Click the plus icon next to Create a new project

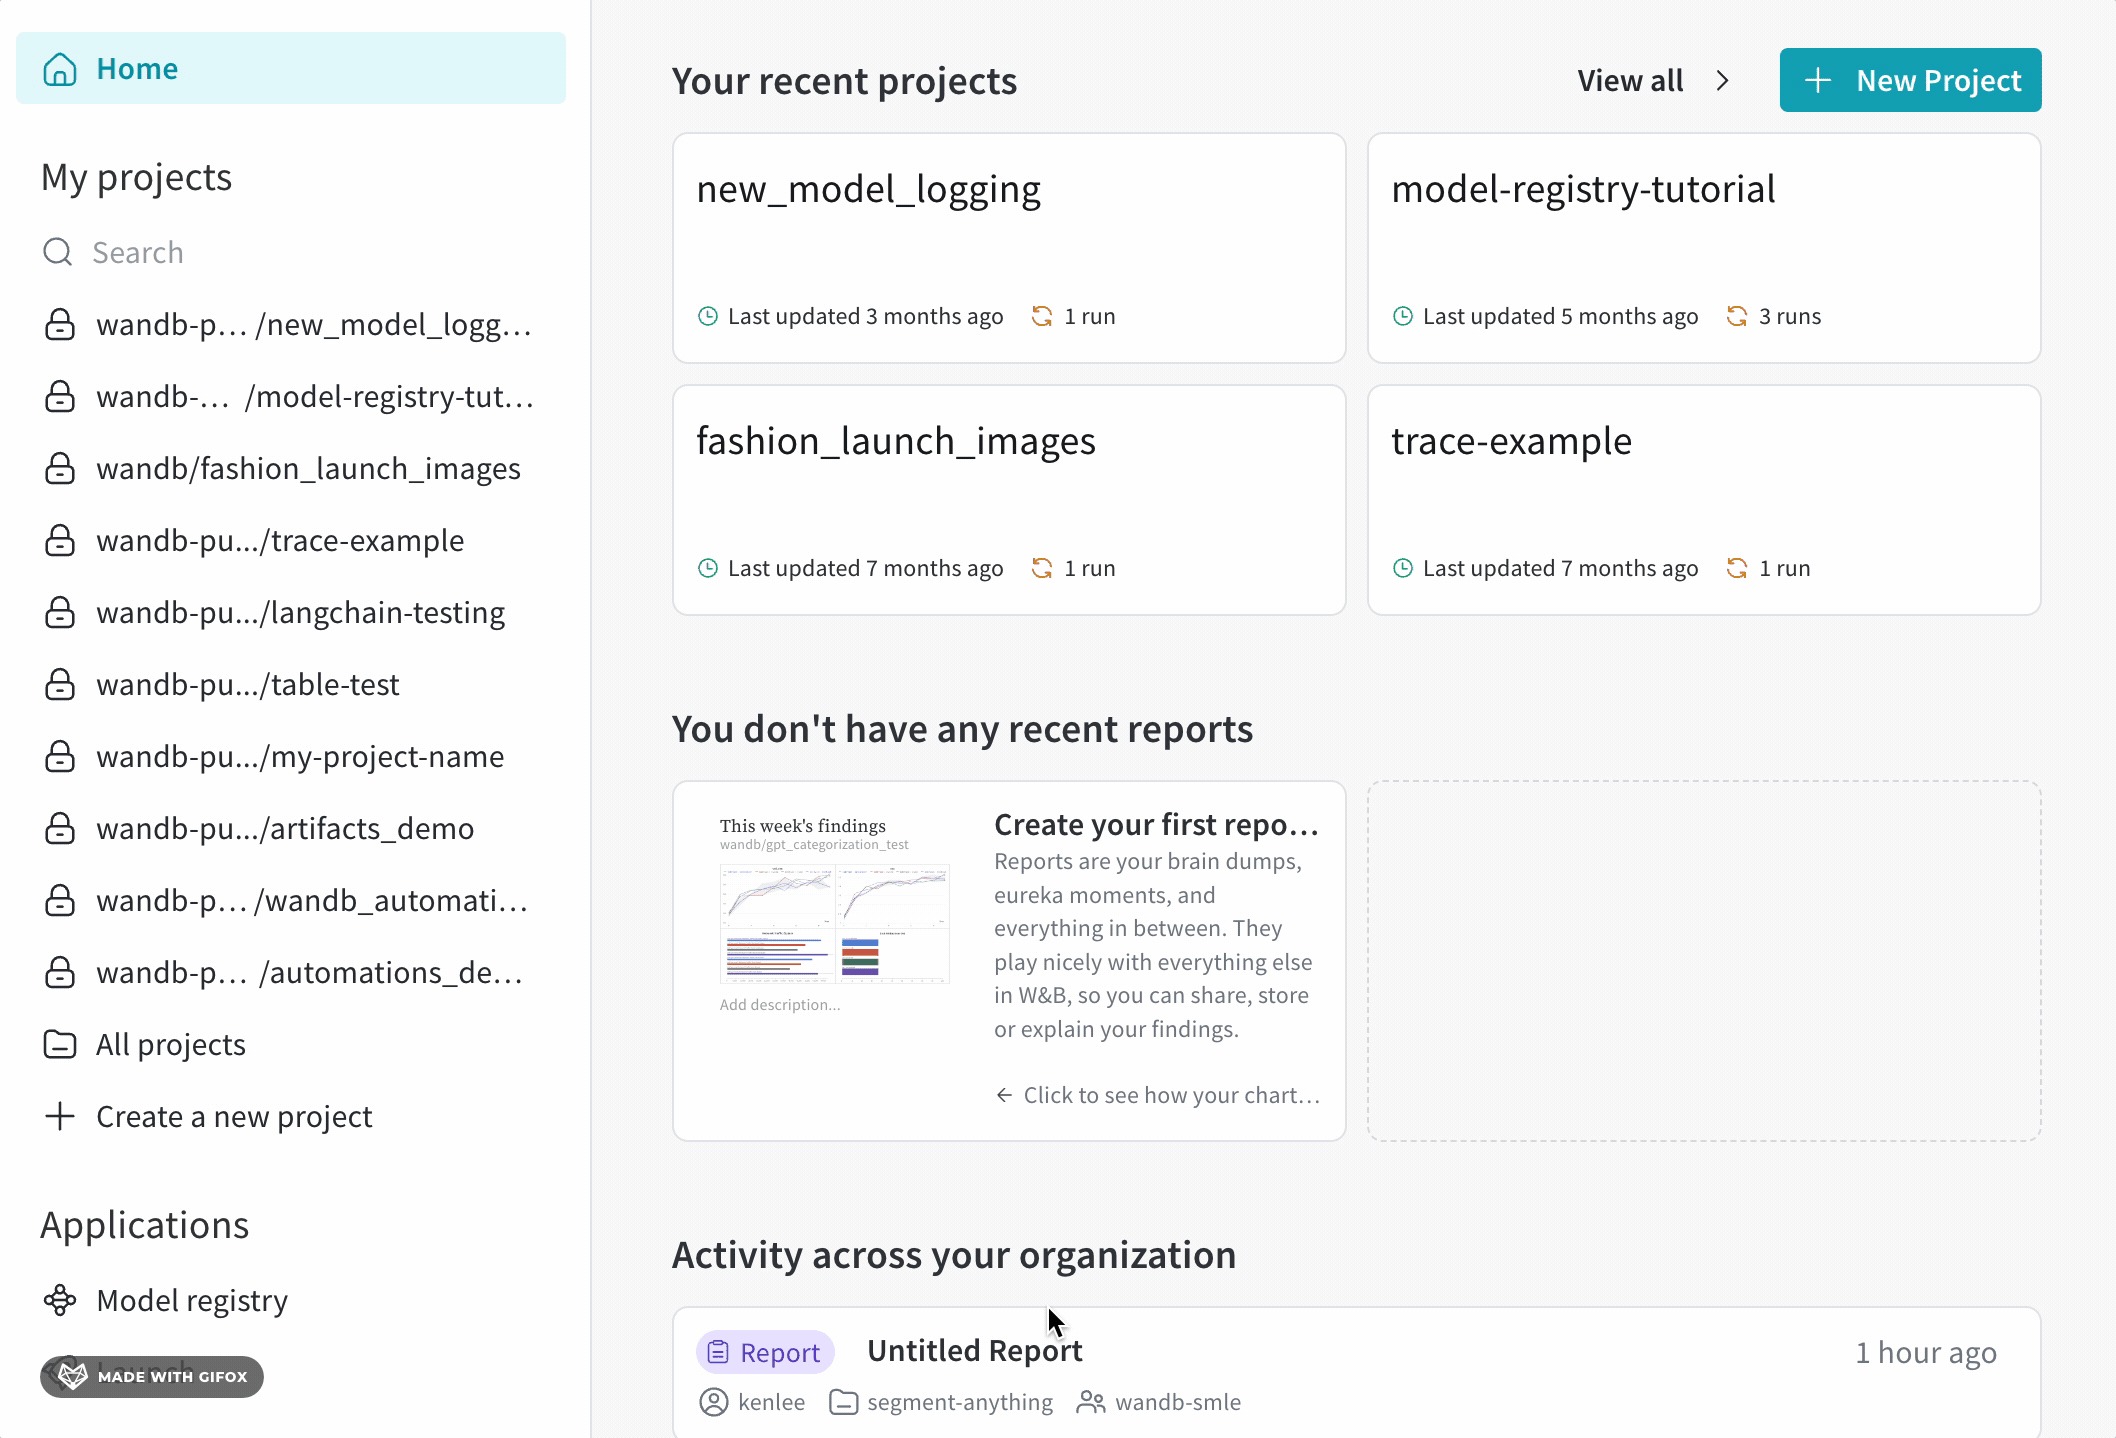click(x=60, y=1116)
